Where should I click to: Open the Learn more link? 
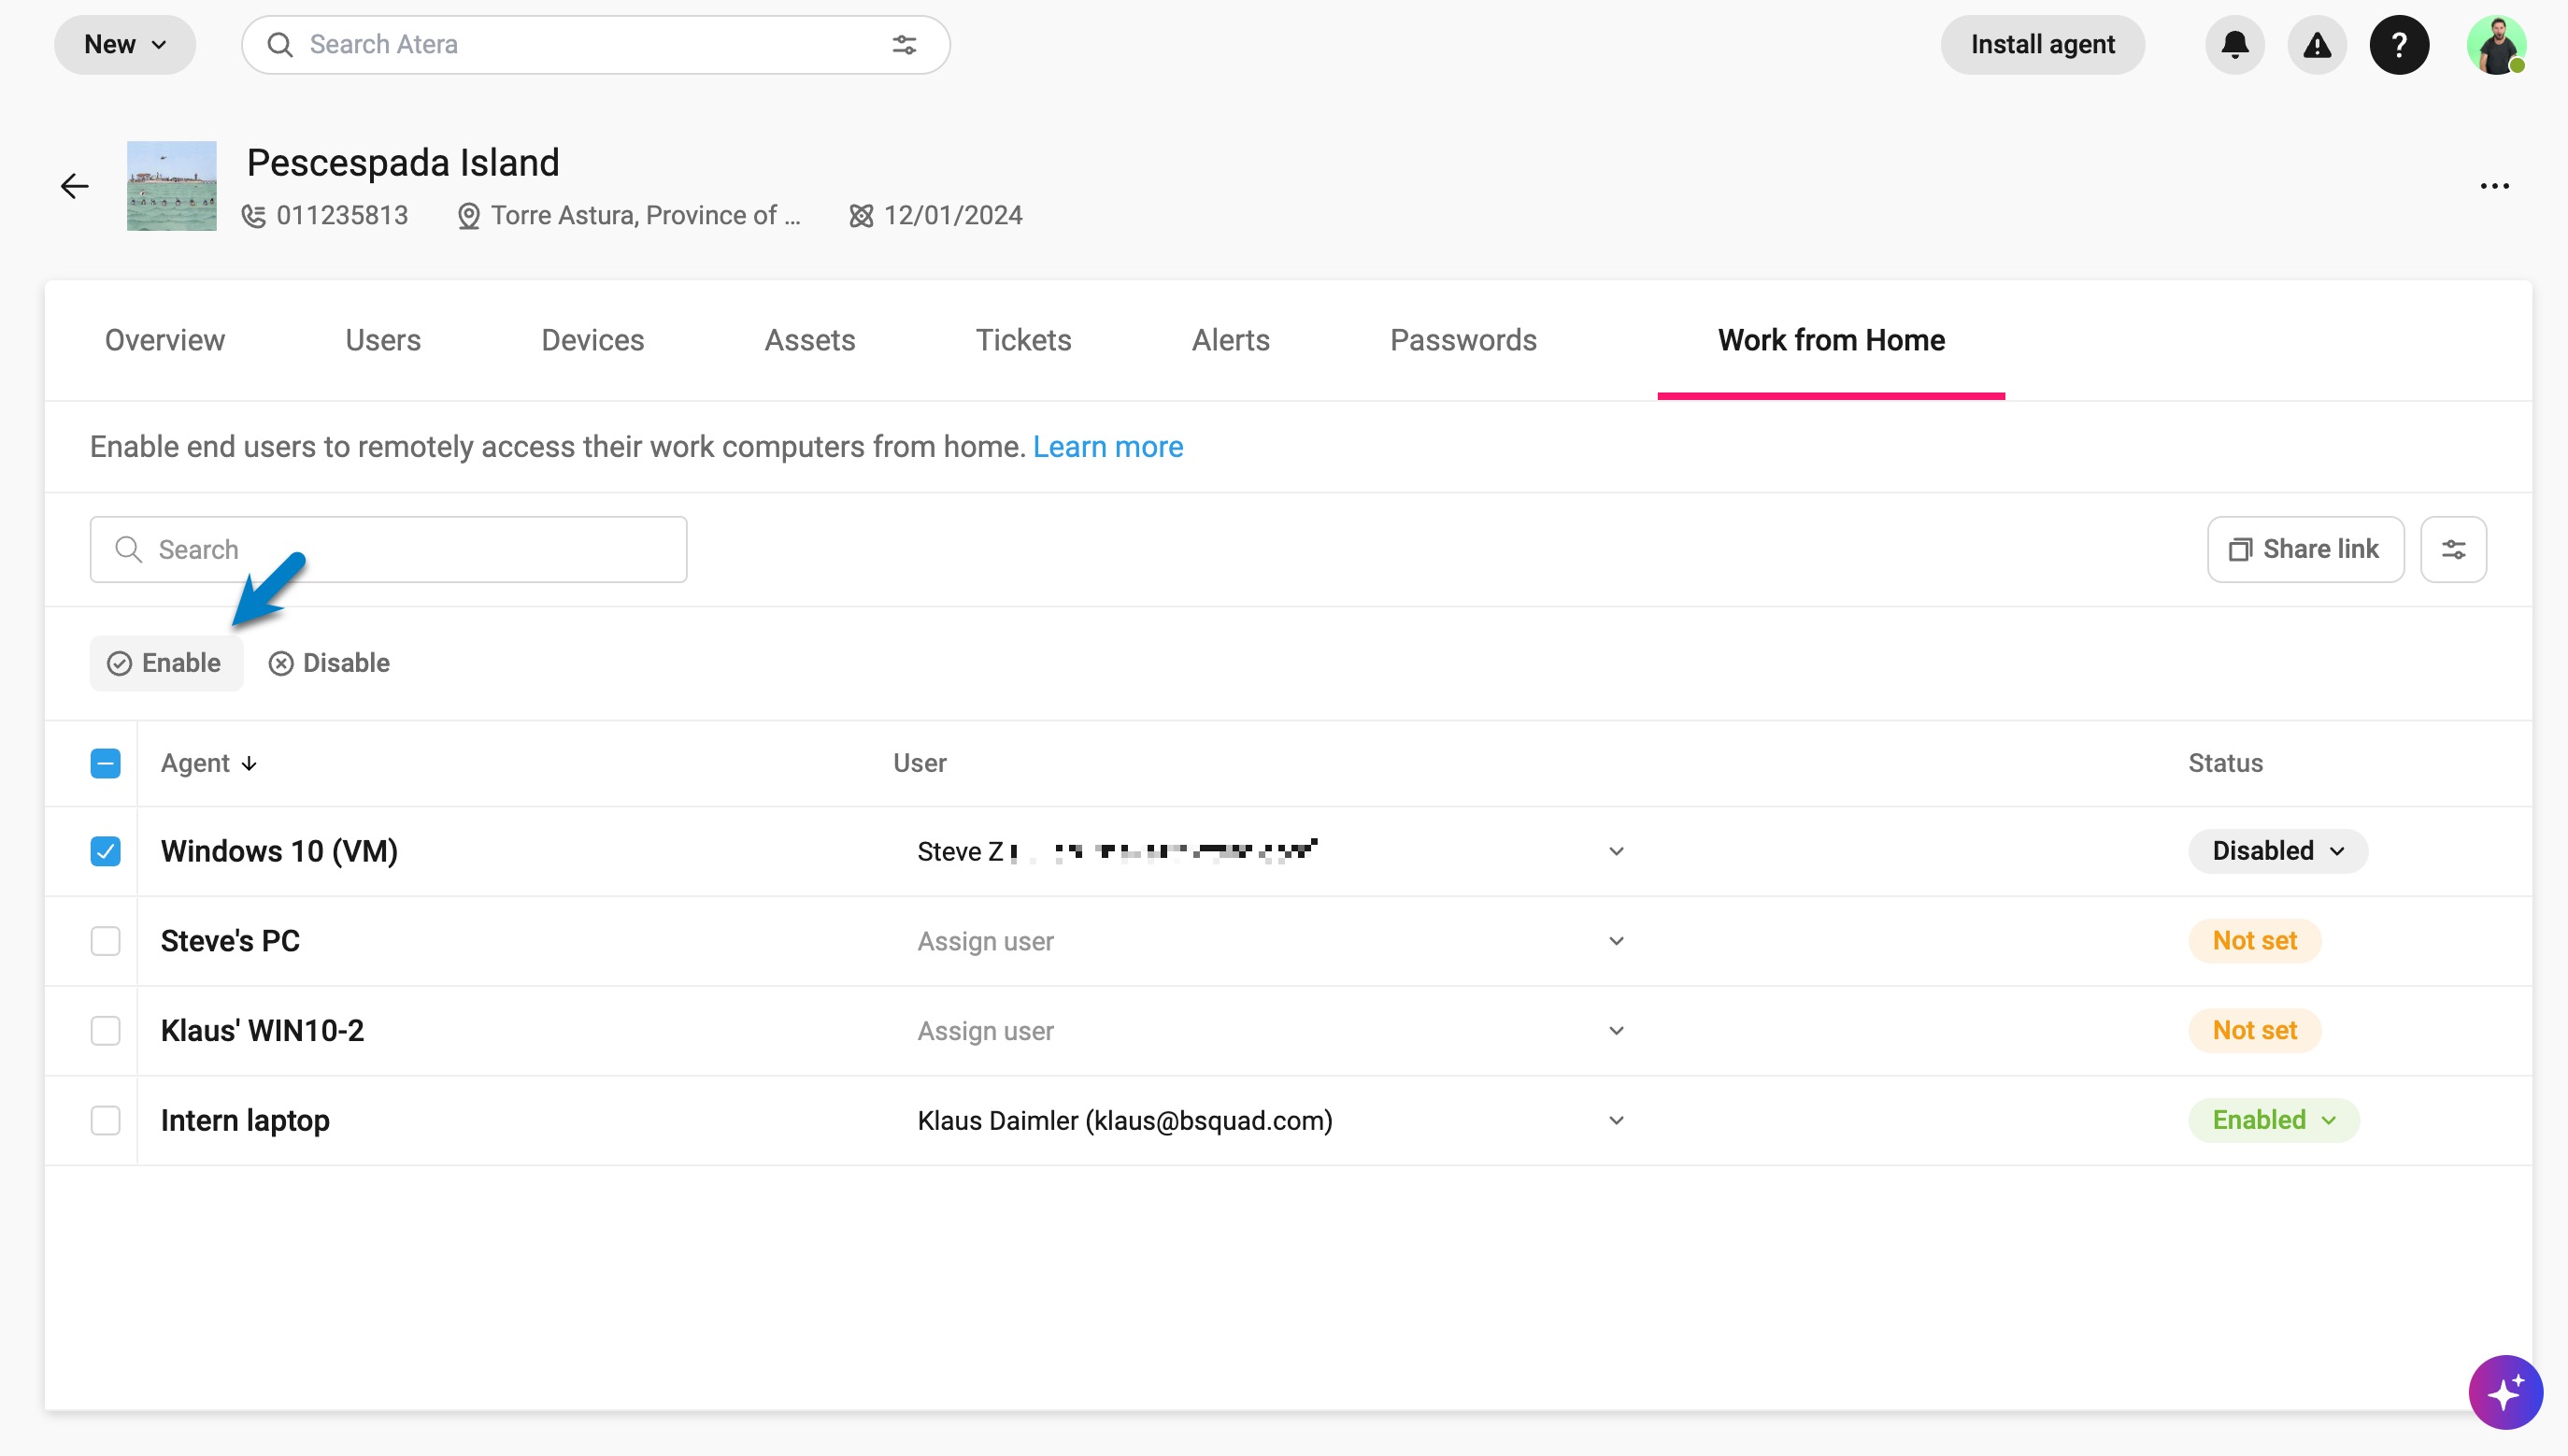point(1108,447)
